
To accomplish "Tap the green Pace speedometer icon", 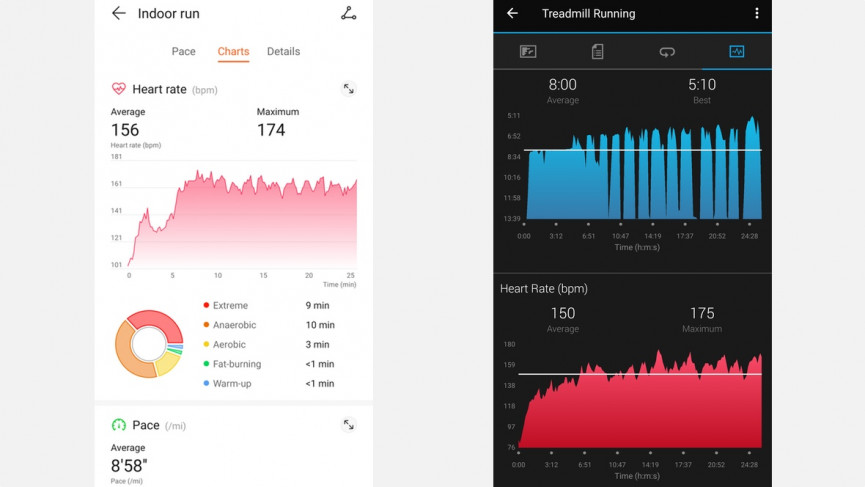I will tap(119, 425).
